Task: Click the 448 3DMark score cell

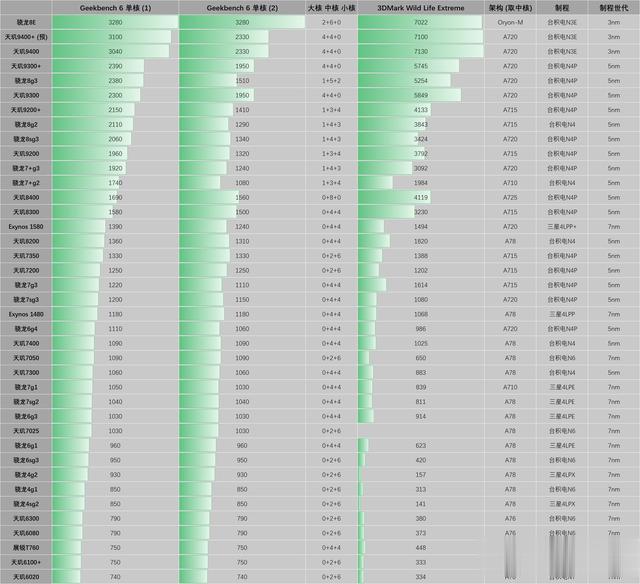Action: coord(421,548)
